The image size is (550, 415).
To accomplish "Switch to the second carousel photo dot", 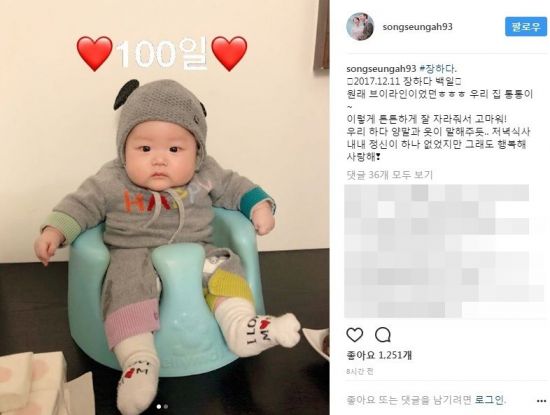I will pos(166,407).
